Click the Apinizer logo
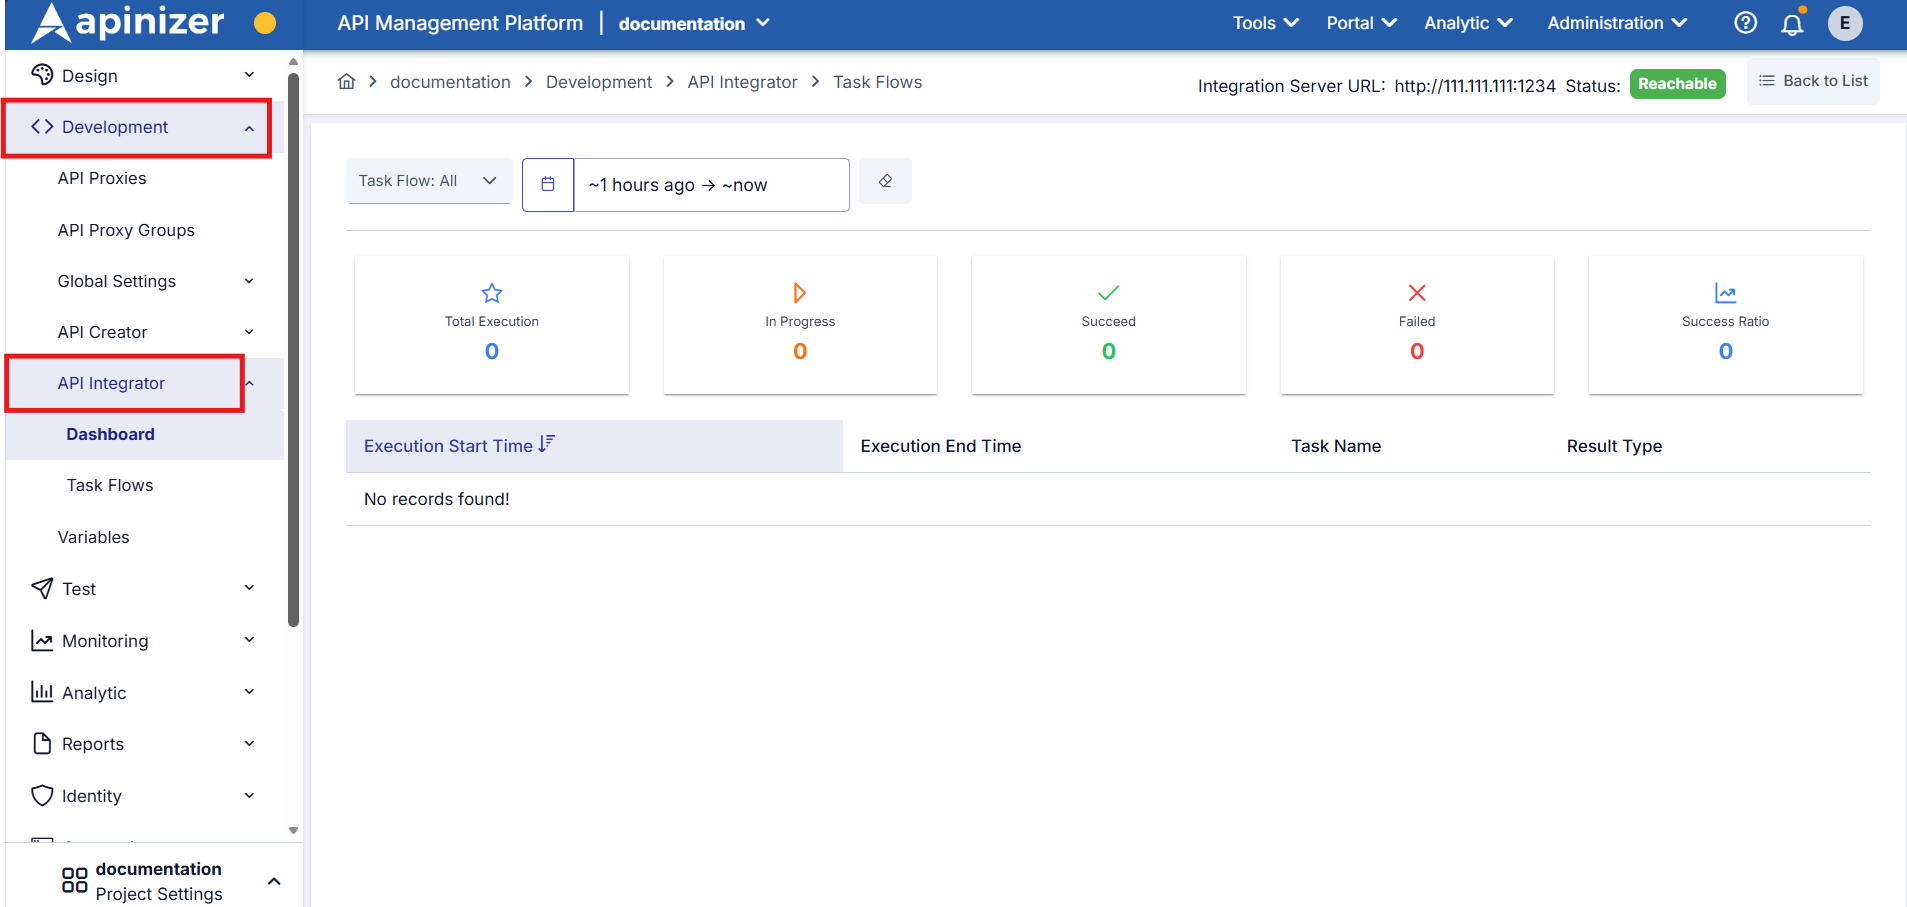 129,23
